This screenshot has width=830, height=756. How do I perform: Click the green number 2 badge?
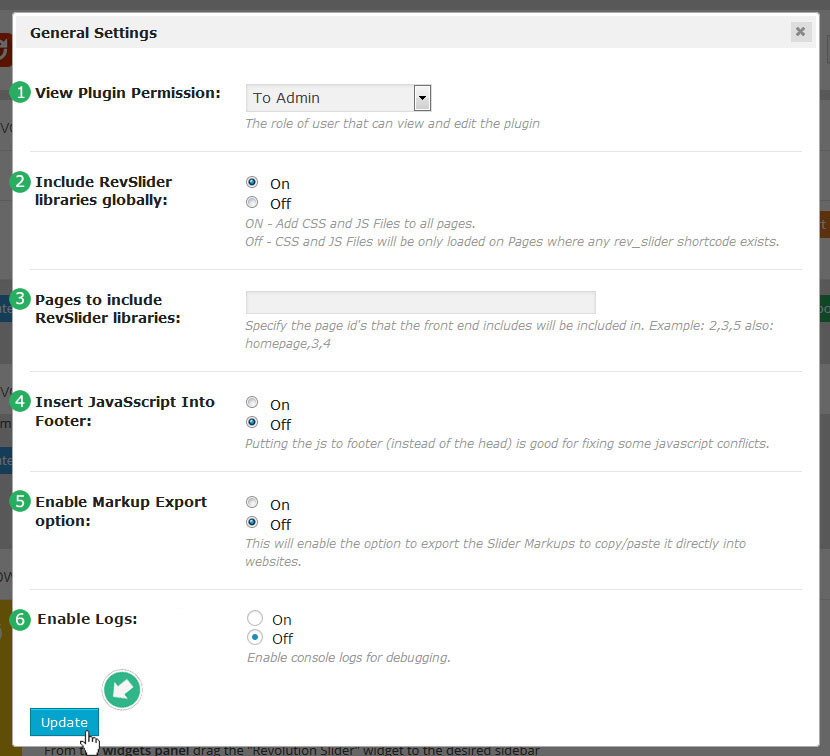tap(20, 182)
